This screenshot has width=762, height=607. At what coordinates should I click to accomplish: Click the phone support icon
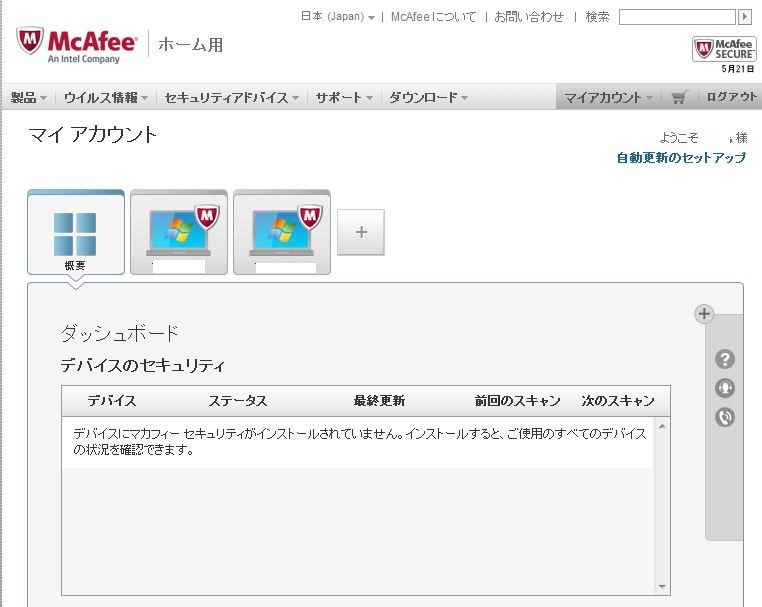(x=725, y=417)
